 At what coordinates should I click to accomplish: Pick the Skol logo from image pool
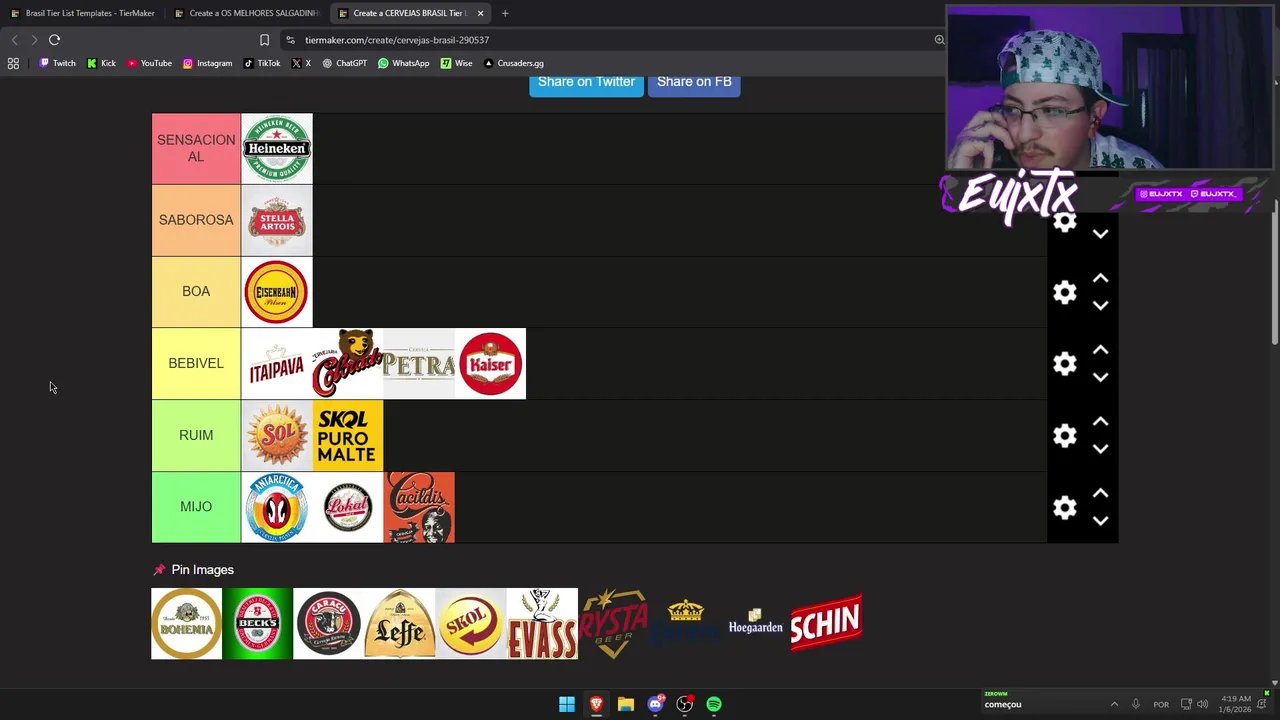coord(471,624)
